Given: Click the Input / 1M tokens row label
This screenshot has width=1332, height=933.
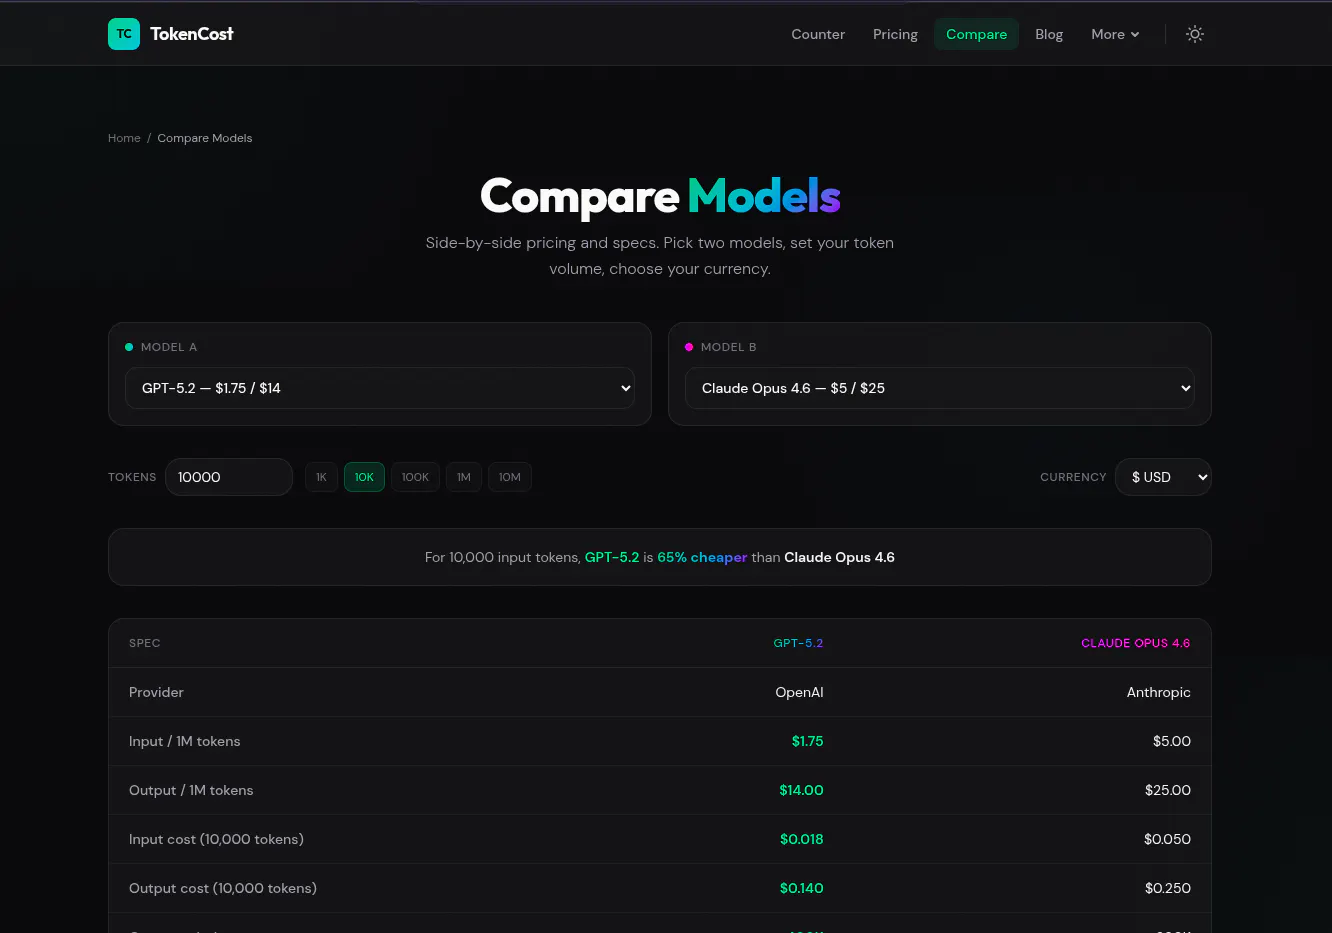Looking at the screenshot, I should (x=185, y=741).
